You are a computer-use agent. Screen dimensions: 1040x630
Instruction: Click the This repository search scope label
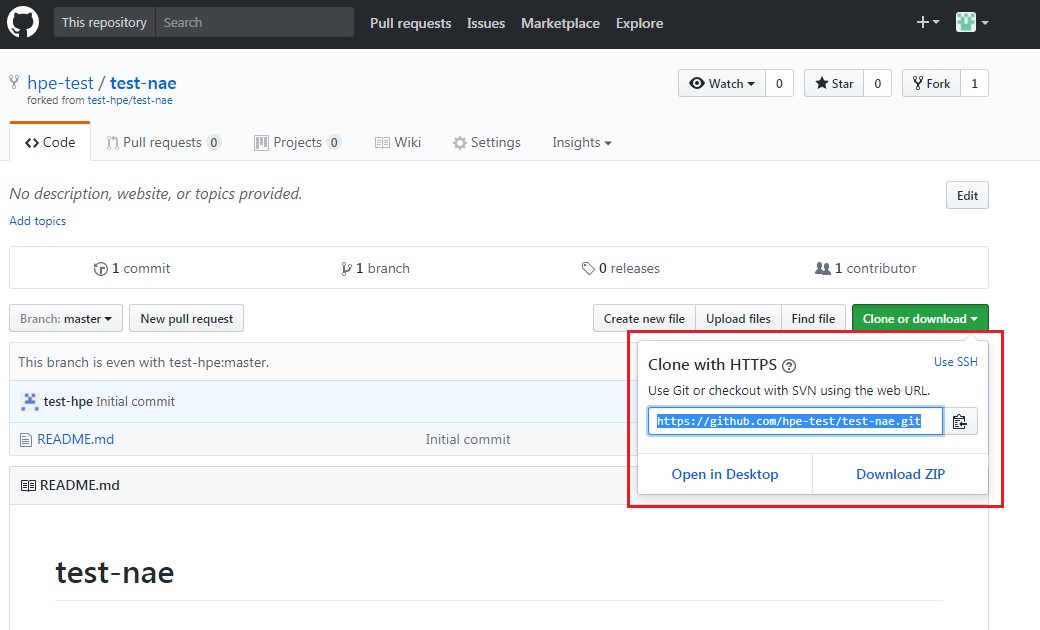pos(104,23)
